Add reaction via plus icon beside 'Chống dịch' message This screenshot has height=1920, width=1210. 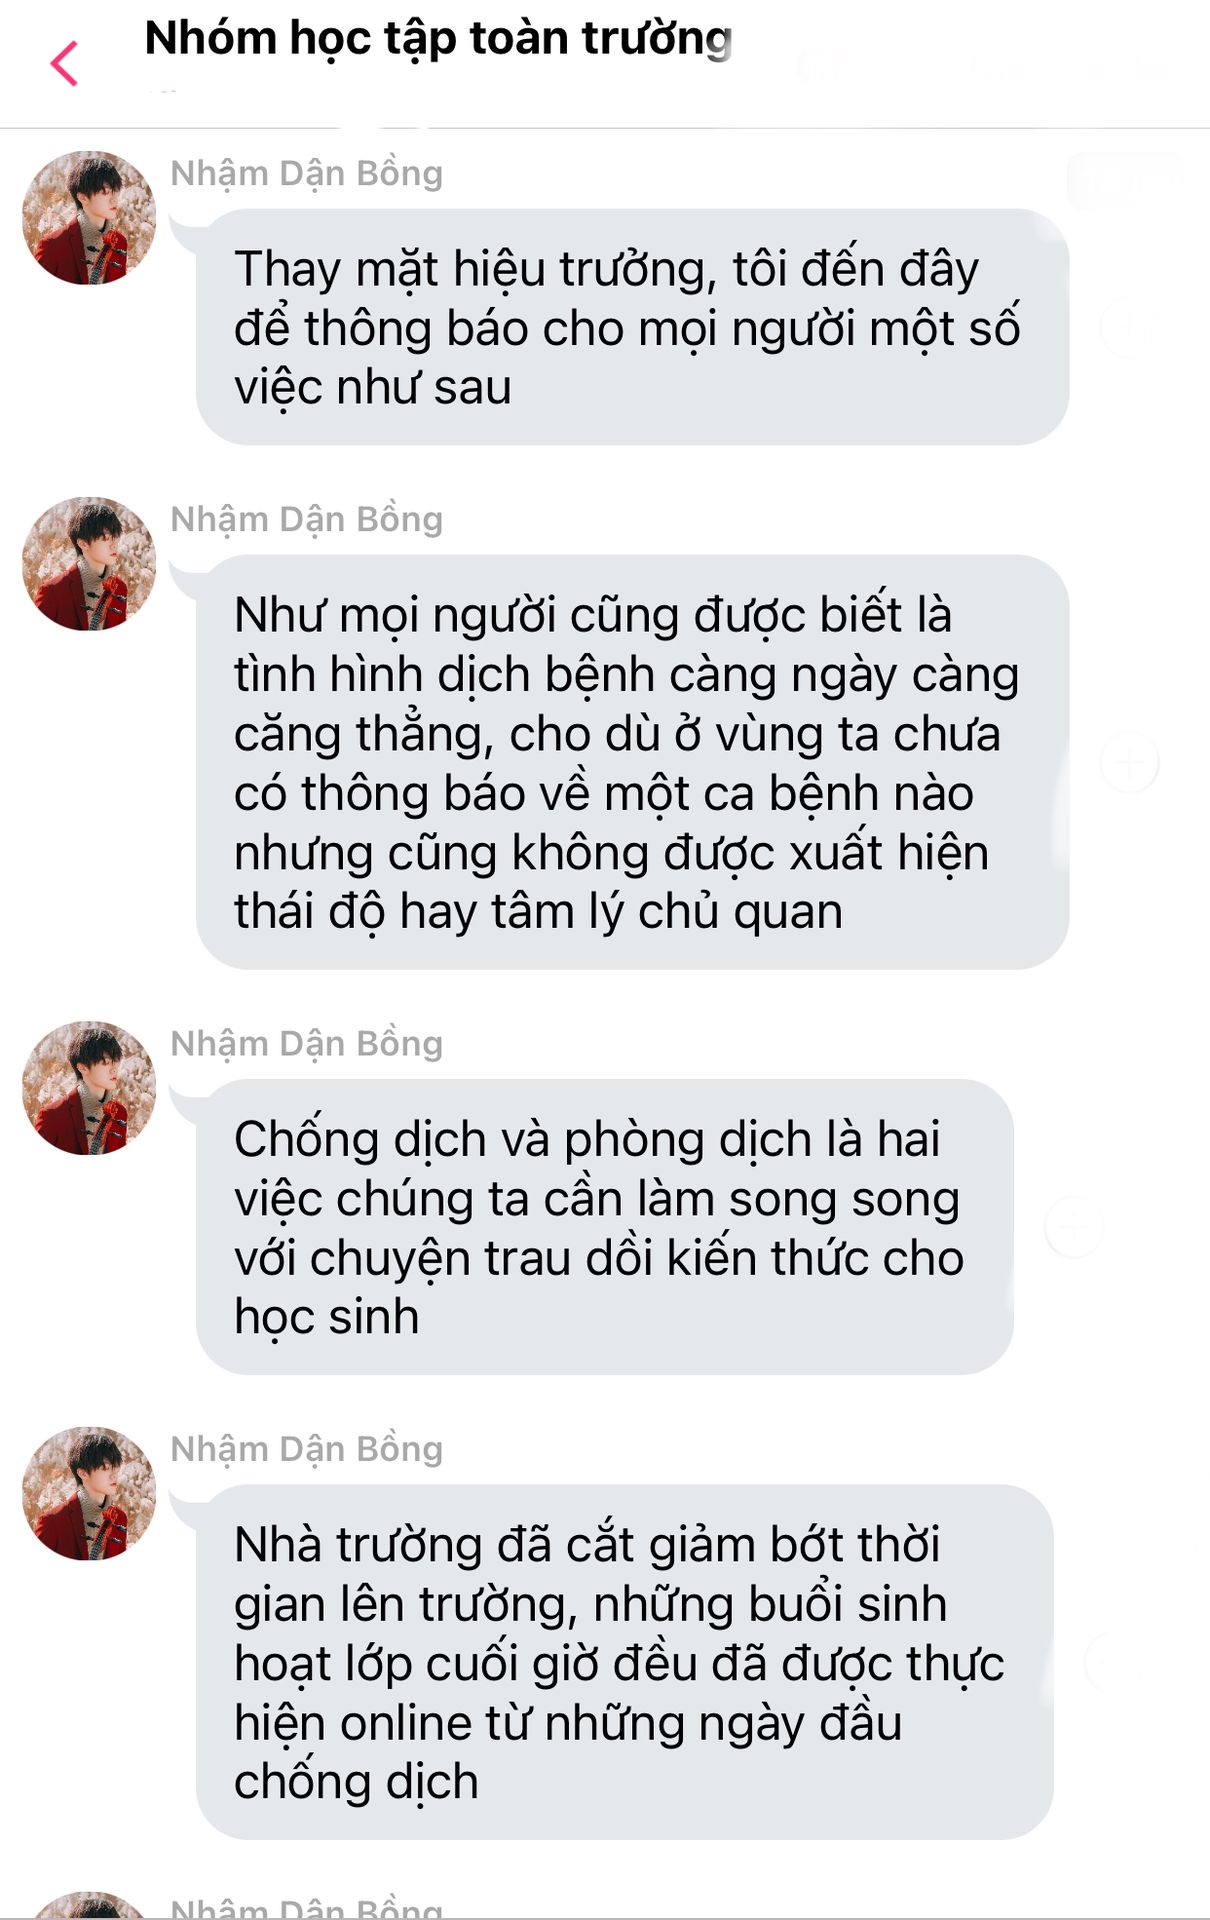[x=1075, y=1227]
